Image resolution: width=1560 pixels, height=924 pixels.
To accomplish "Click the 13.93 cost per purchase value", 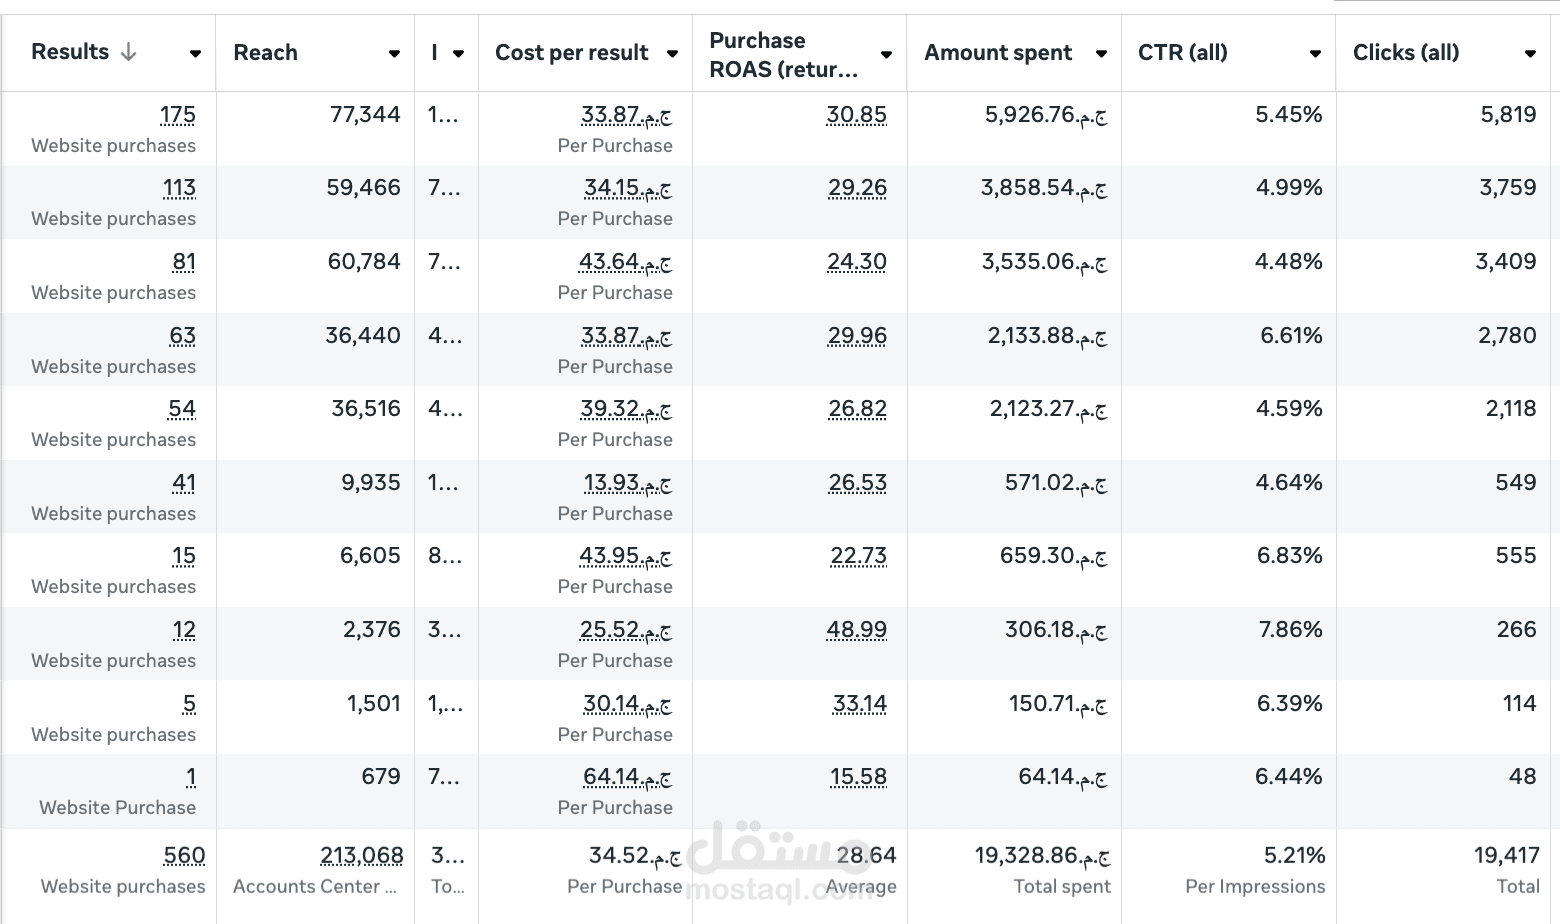I will pyautogui.click(x=628, y=483).
